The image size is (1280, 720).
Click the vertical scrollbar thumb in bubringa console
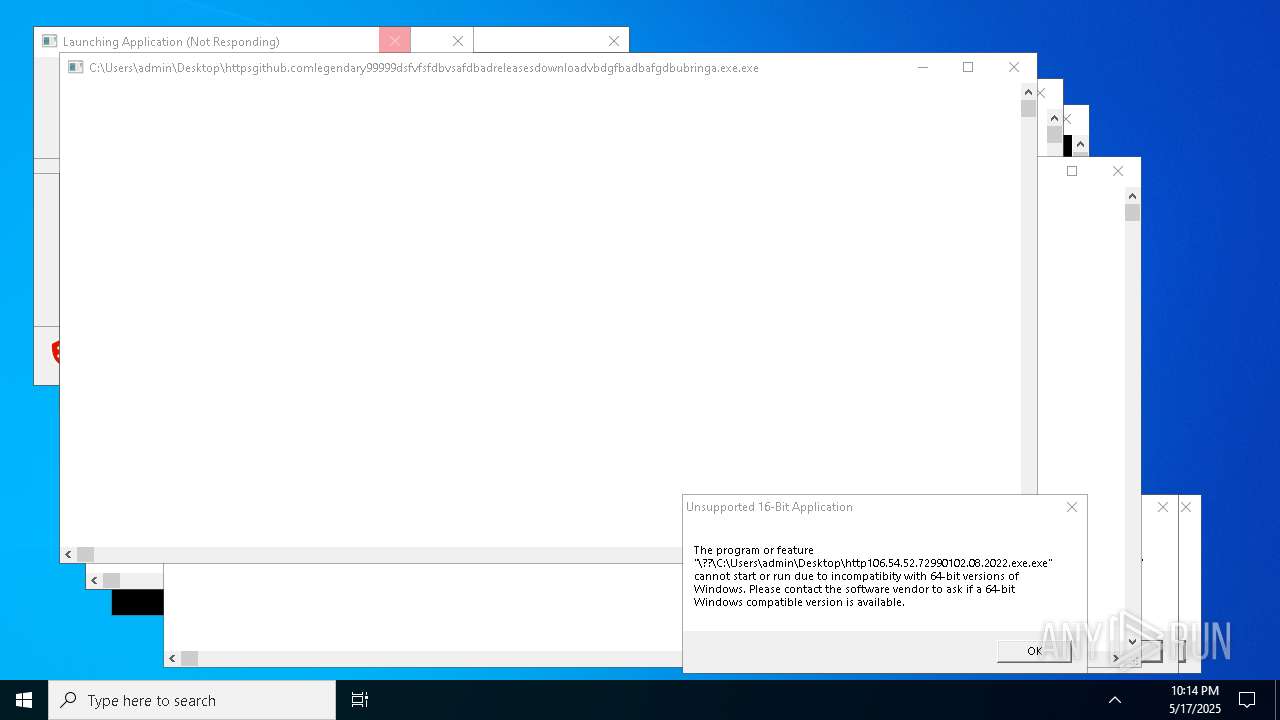coord(1028,109)
